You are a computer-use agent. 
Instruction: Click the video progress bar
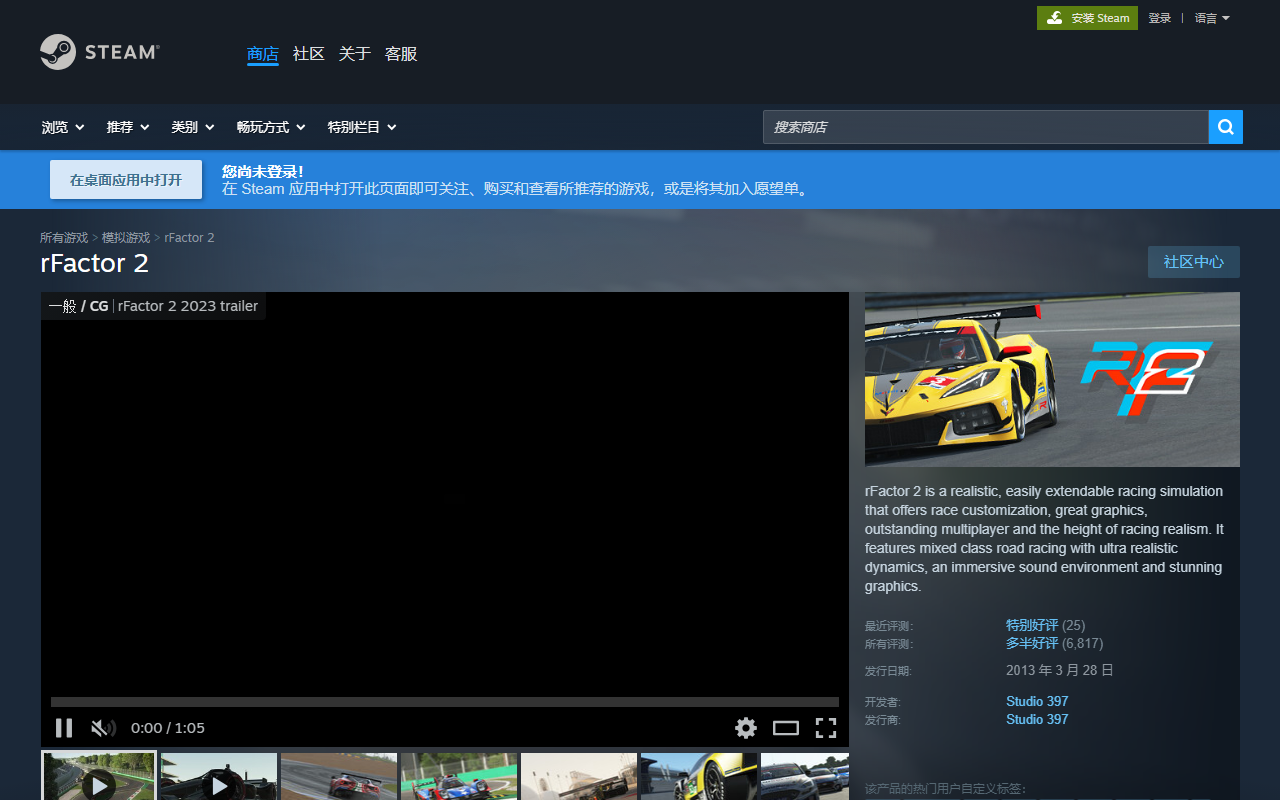(445, 702)
